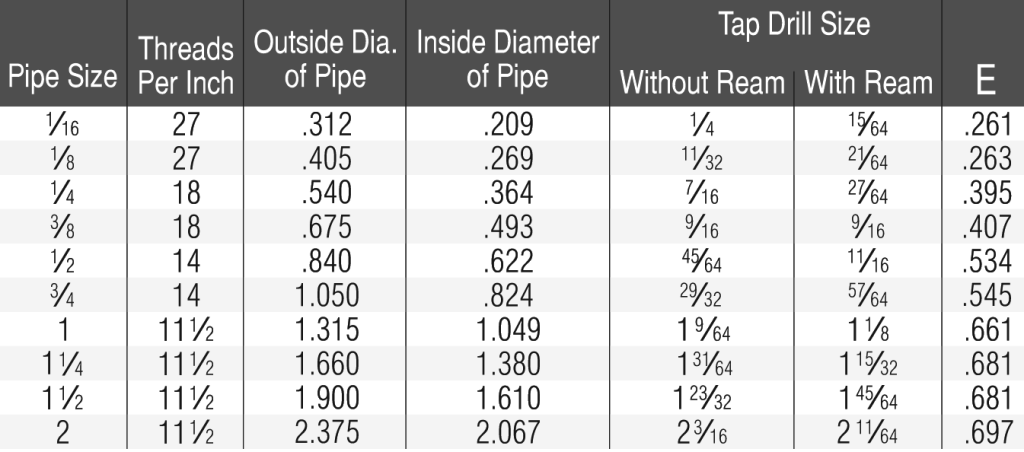Click the With Ream subheader
Viewport: 1024px width, 452px height.
[x=868, y=82]
